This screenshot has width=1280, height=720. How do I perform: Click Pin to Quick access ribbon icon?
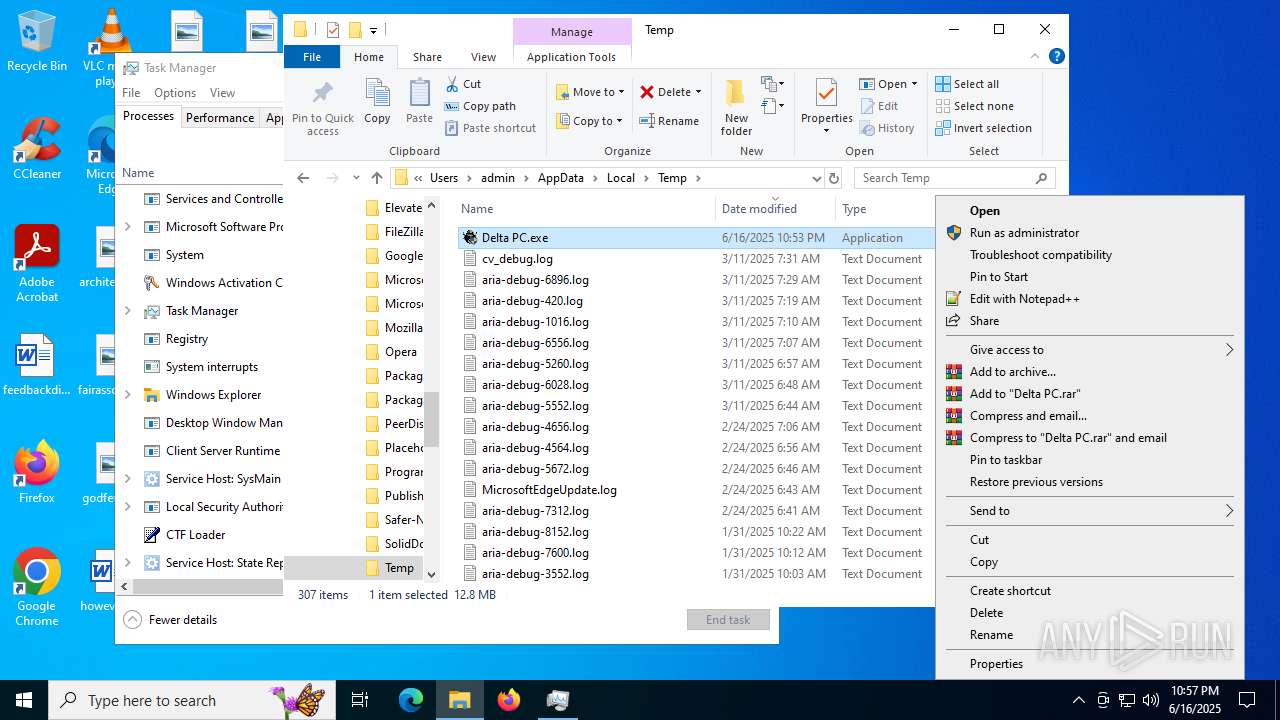[x=322, y=108]
